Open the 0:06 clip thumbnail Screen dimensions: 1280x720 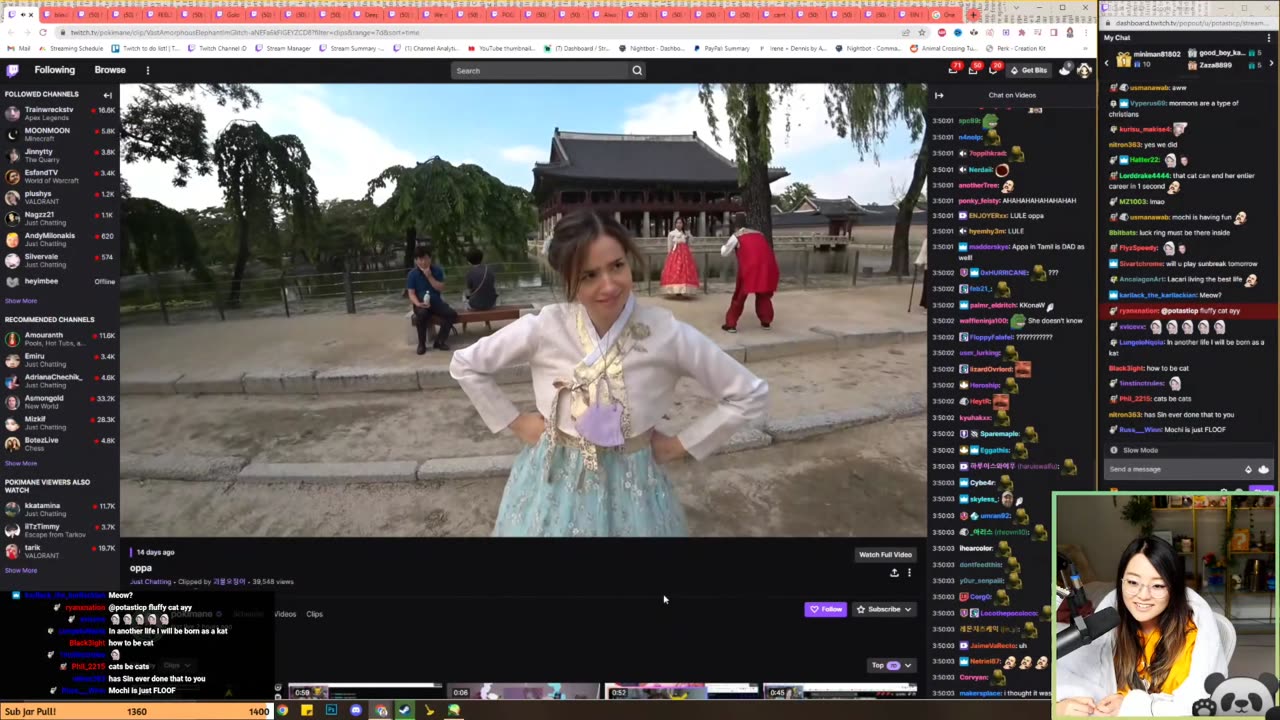coord(523,691)
